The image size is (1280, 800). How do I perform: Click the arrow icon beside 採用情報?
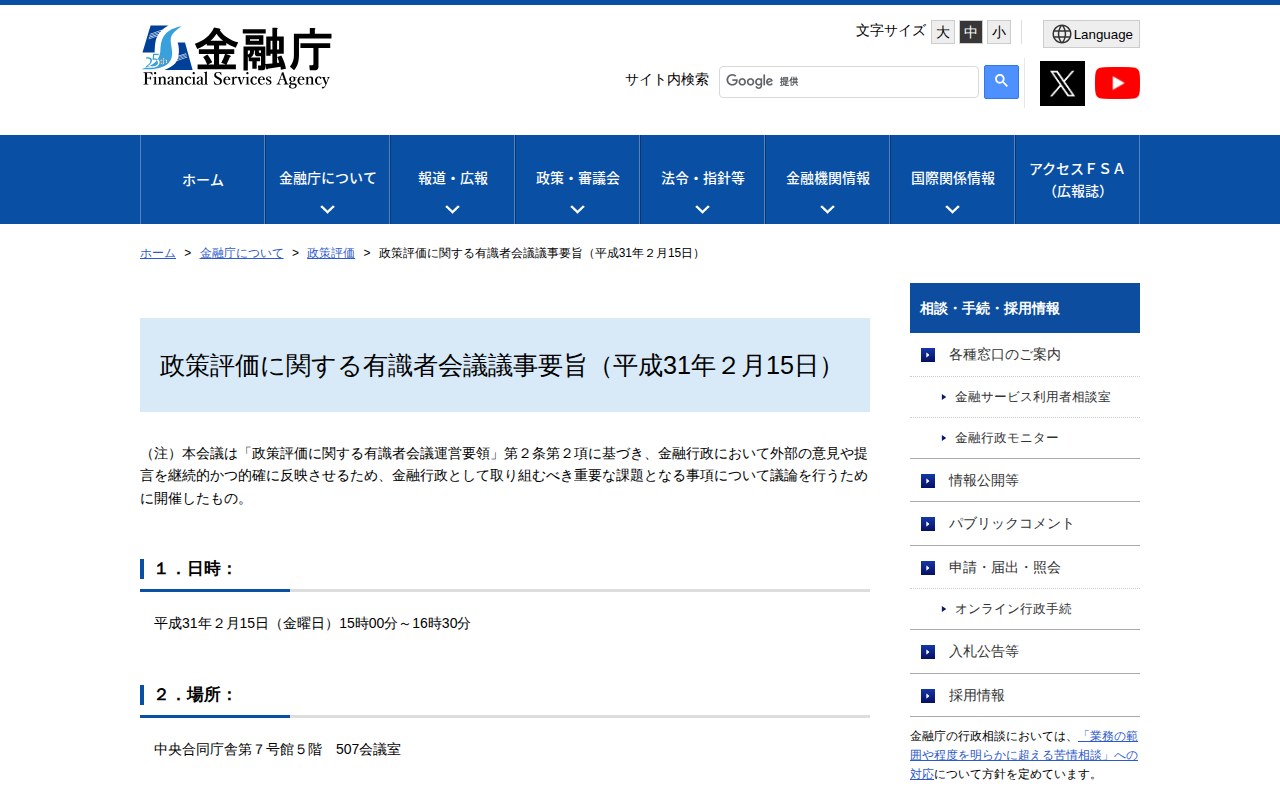[927, 695]
